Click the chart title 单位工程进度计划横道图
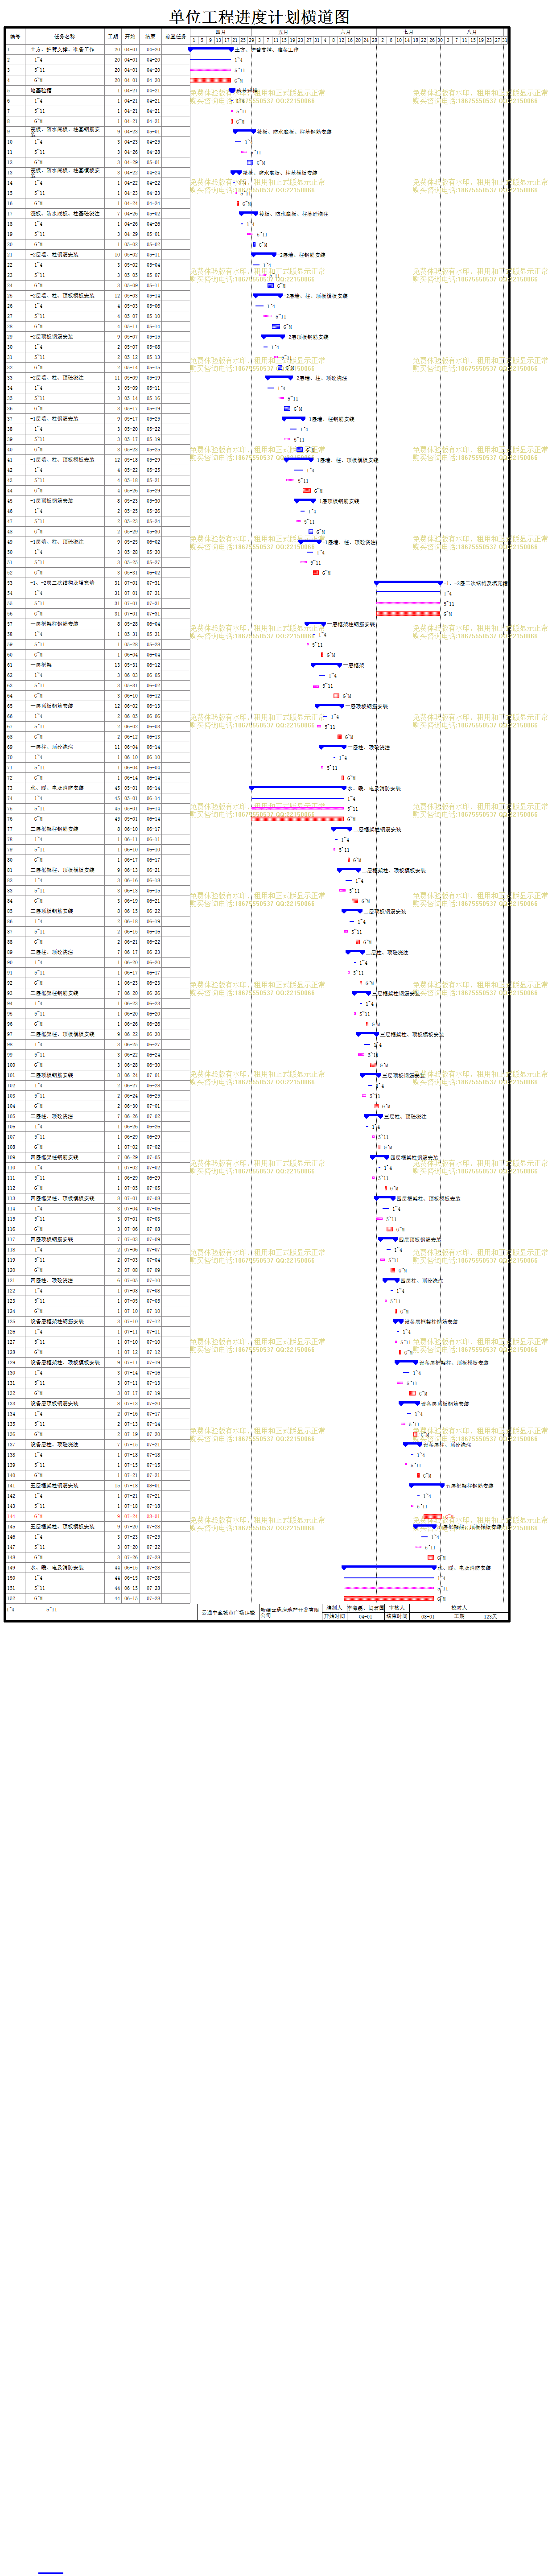548x2576 pixels. tap(259, 16)
